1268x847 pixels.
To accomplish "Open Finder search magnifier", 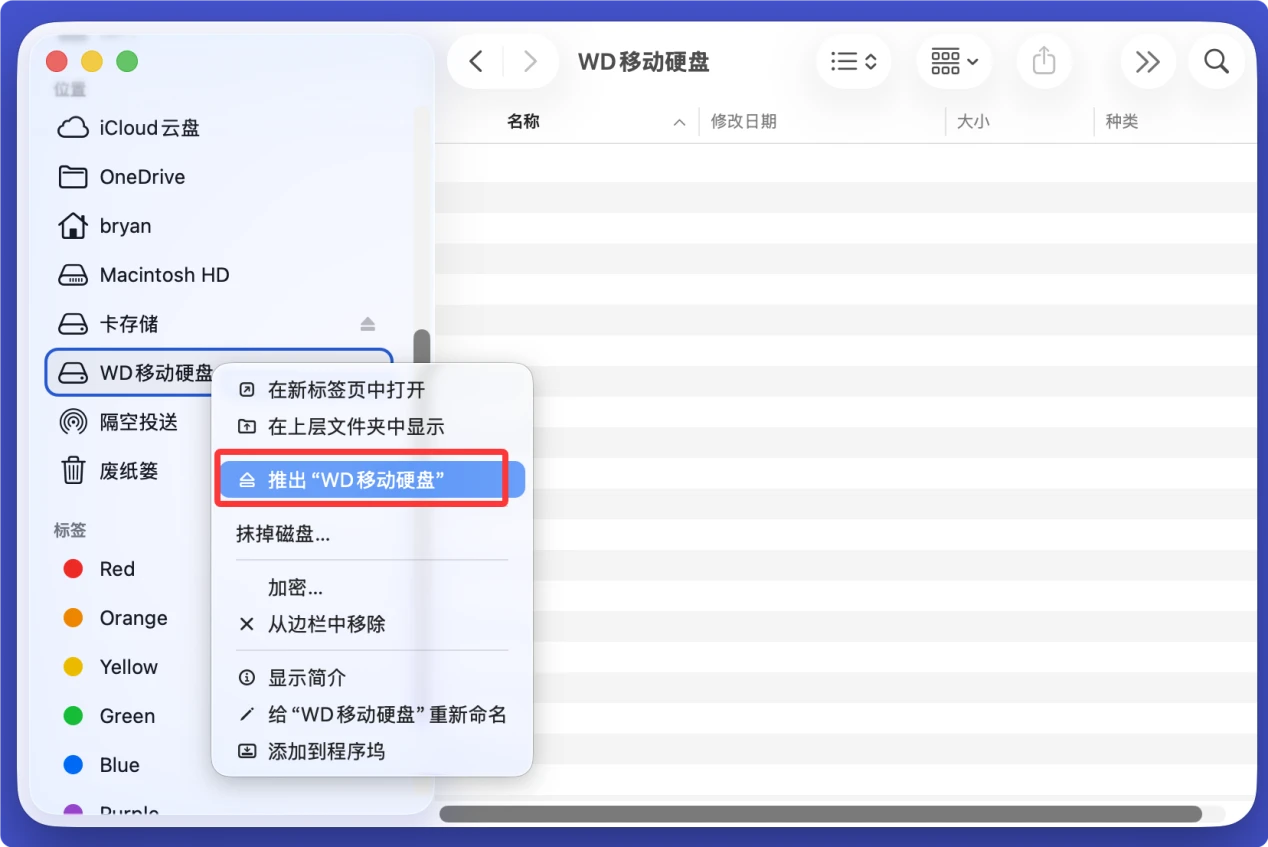I will point(1216,62).
